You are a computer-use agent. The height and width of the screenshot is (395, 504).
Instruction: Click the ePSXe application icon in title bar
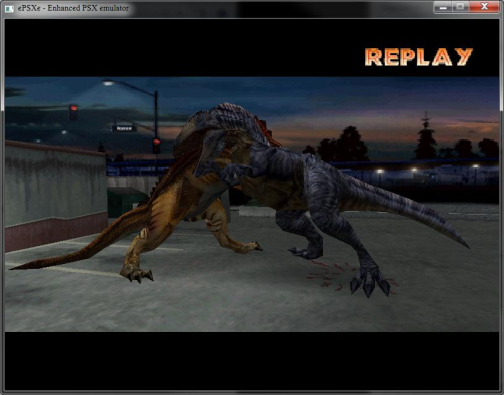pos(9,8)
